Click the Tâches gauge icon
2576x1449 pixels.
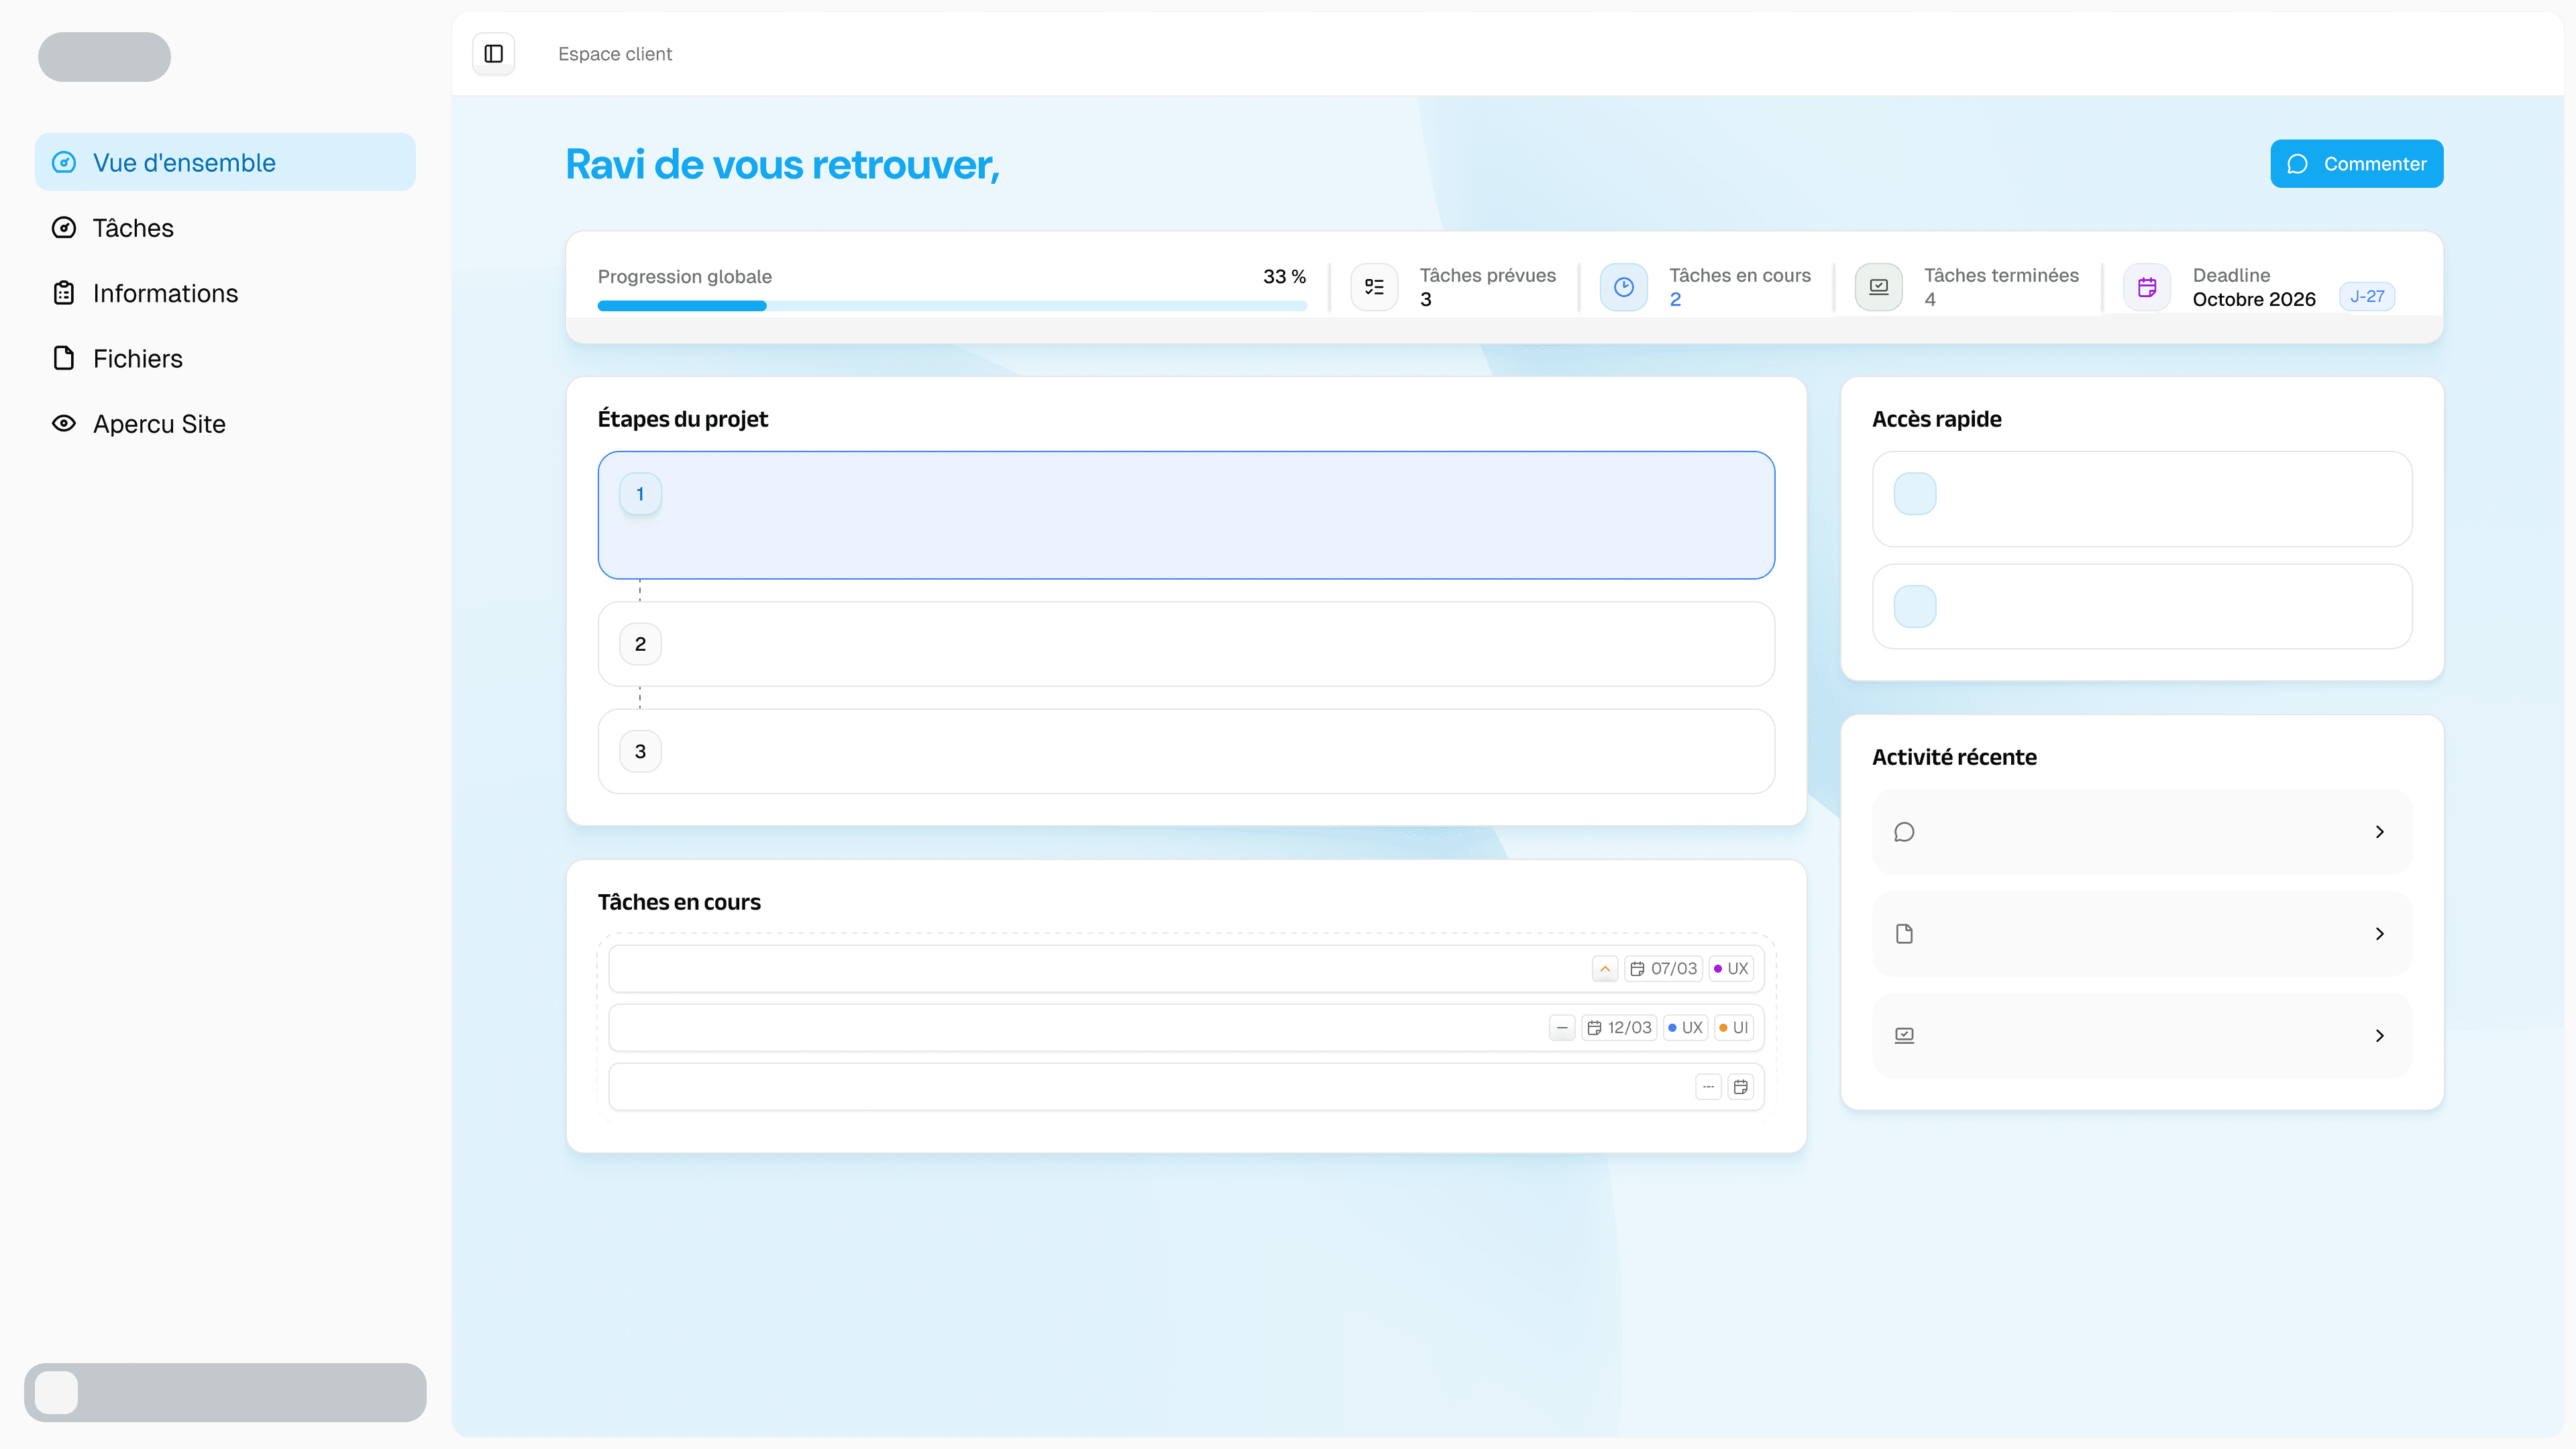(x=64, y=228)
